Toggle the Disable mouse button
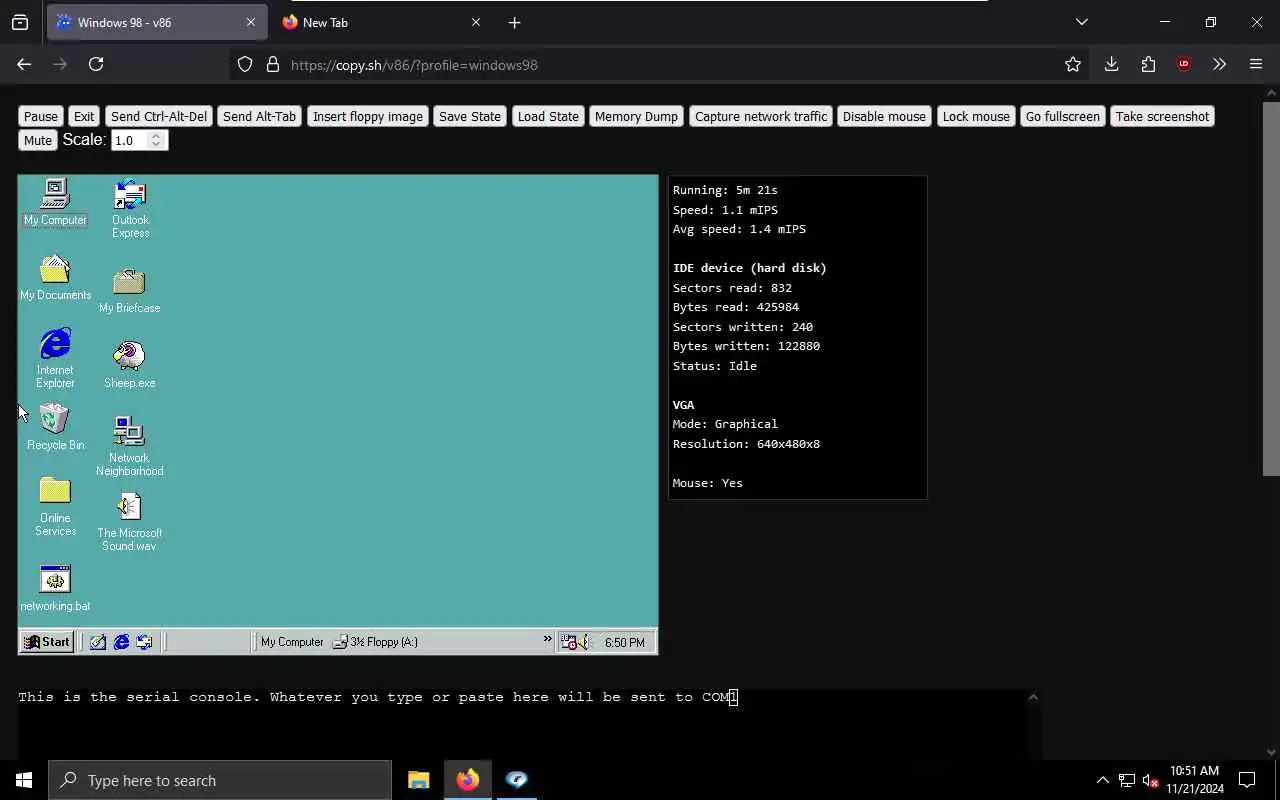The width and height of the screenshot is (1280, 800). [884, 116]
